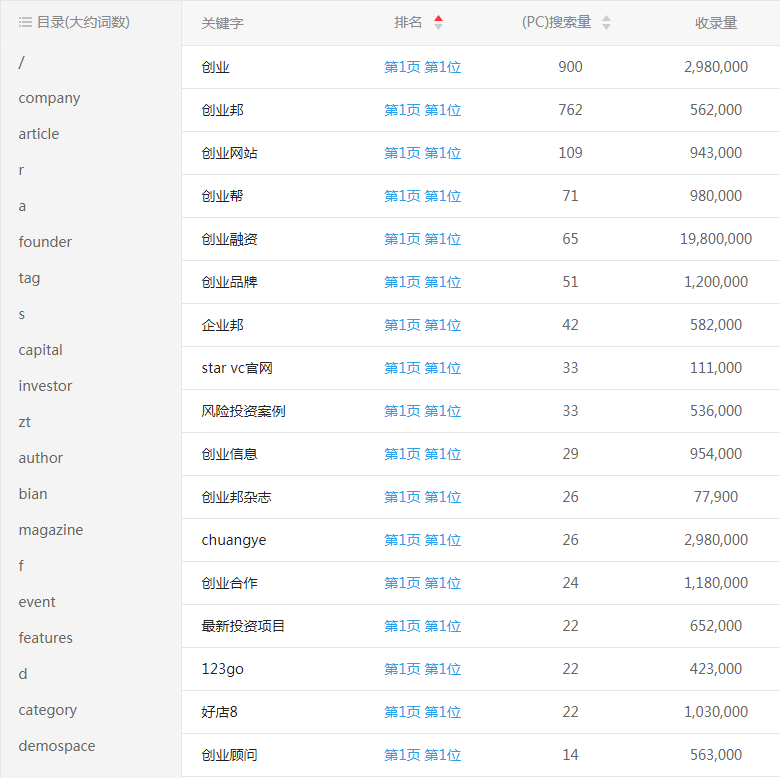Select the 'article' directory in sidebar
This screenshot has width=780, height=778.
(38, 134)
